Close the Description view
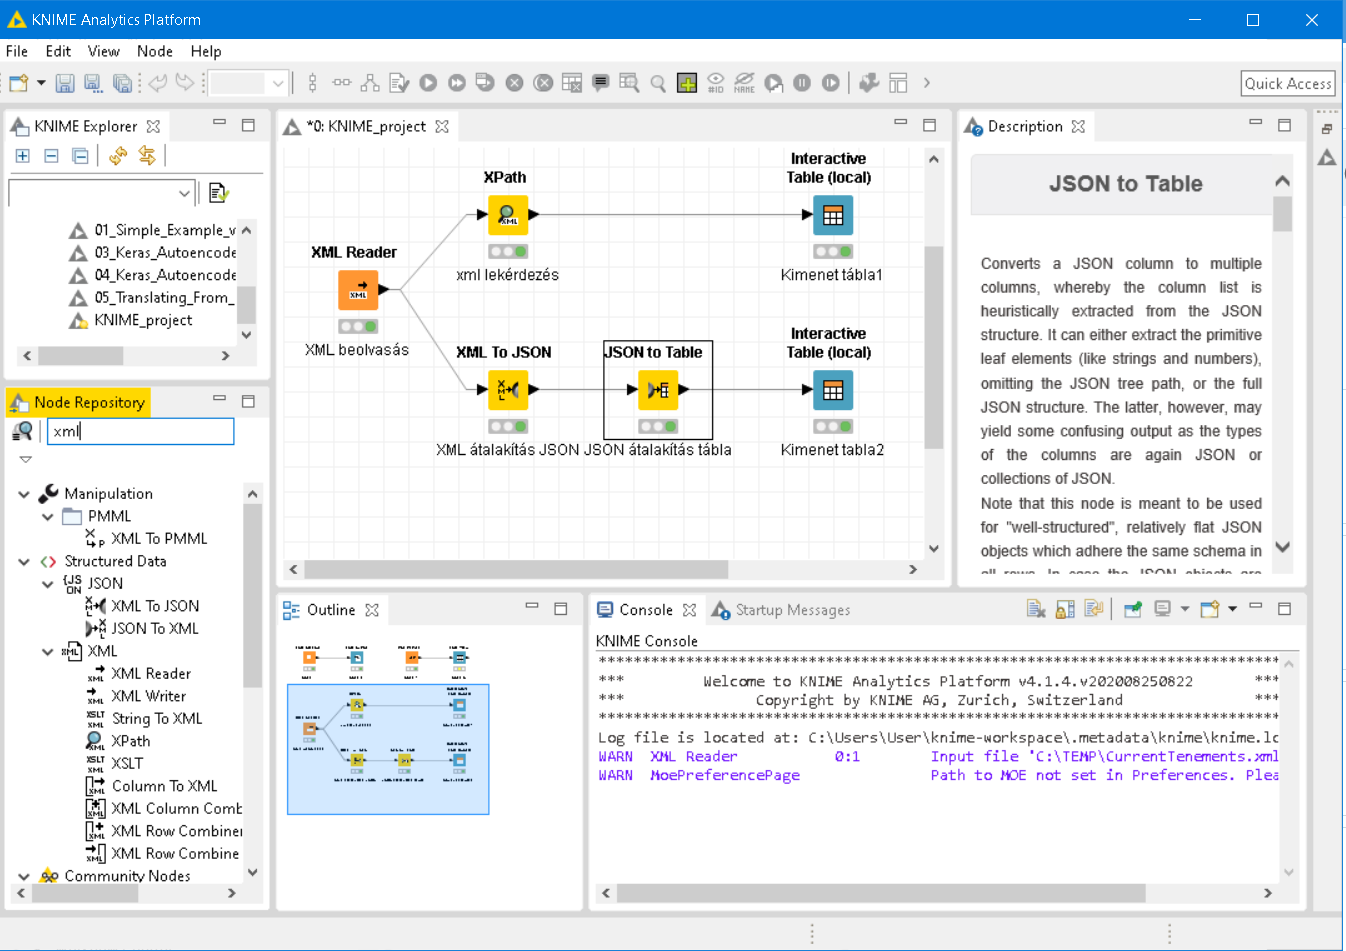The height and width of the screenshot is (951, 1346). tap(1078, 126)
